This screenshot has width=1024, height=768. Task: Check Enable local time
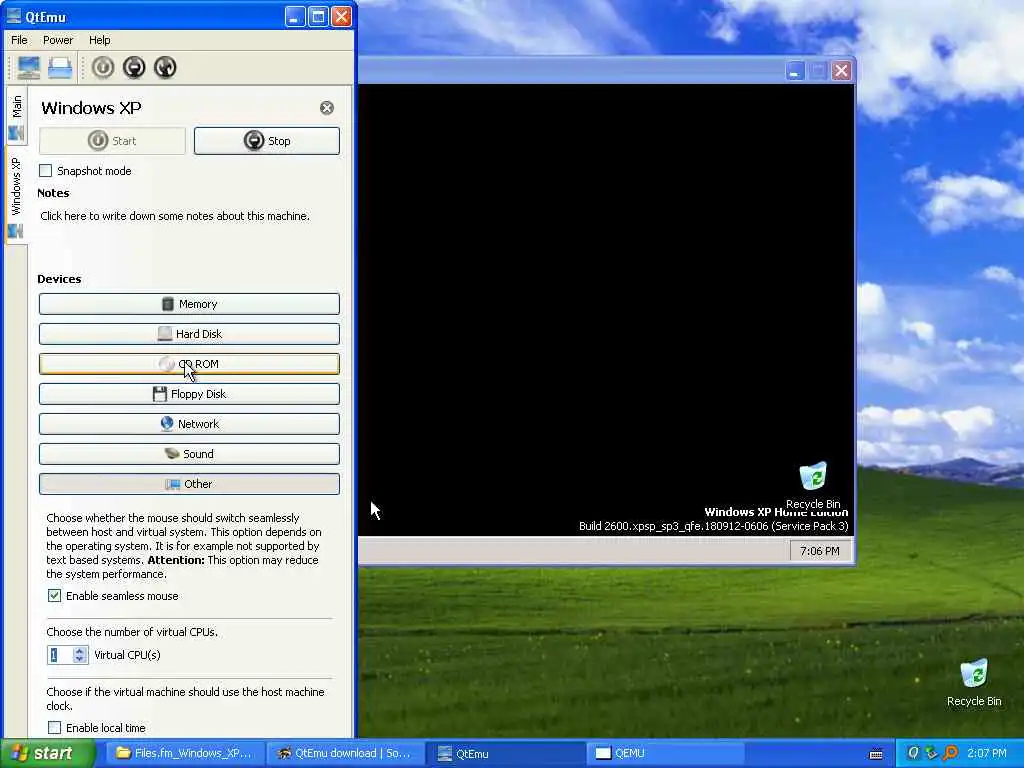coord(54,728)
